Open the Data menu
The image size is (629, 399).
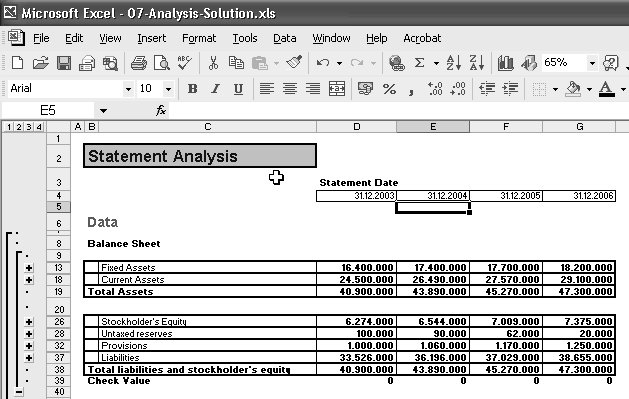point(284,38)
